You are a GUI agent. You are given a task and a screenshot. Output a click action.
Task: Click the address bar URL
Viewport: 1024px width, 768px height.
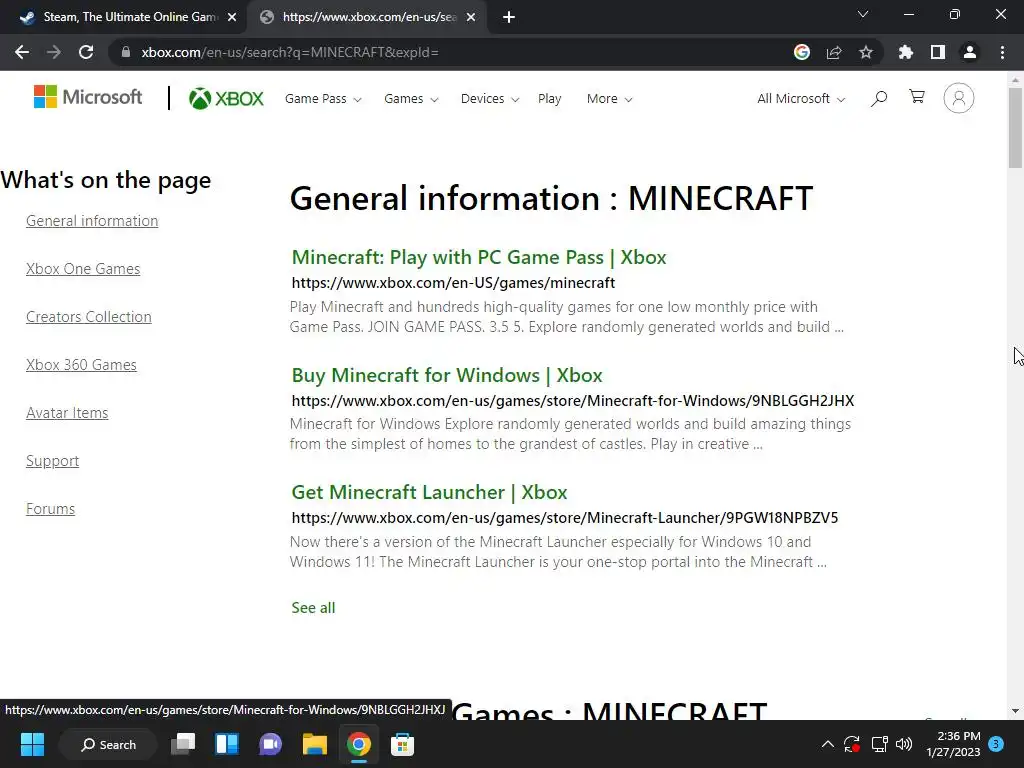coord(290,52)
